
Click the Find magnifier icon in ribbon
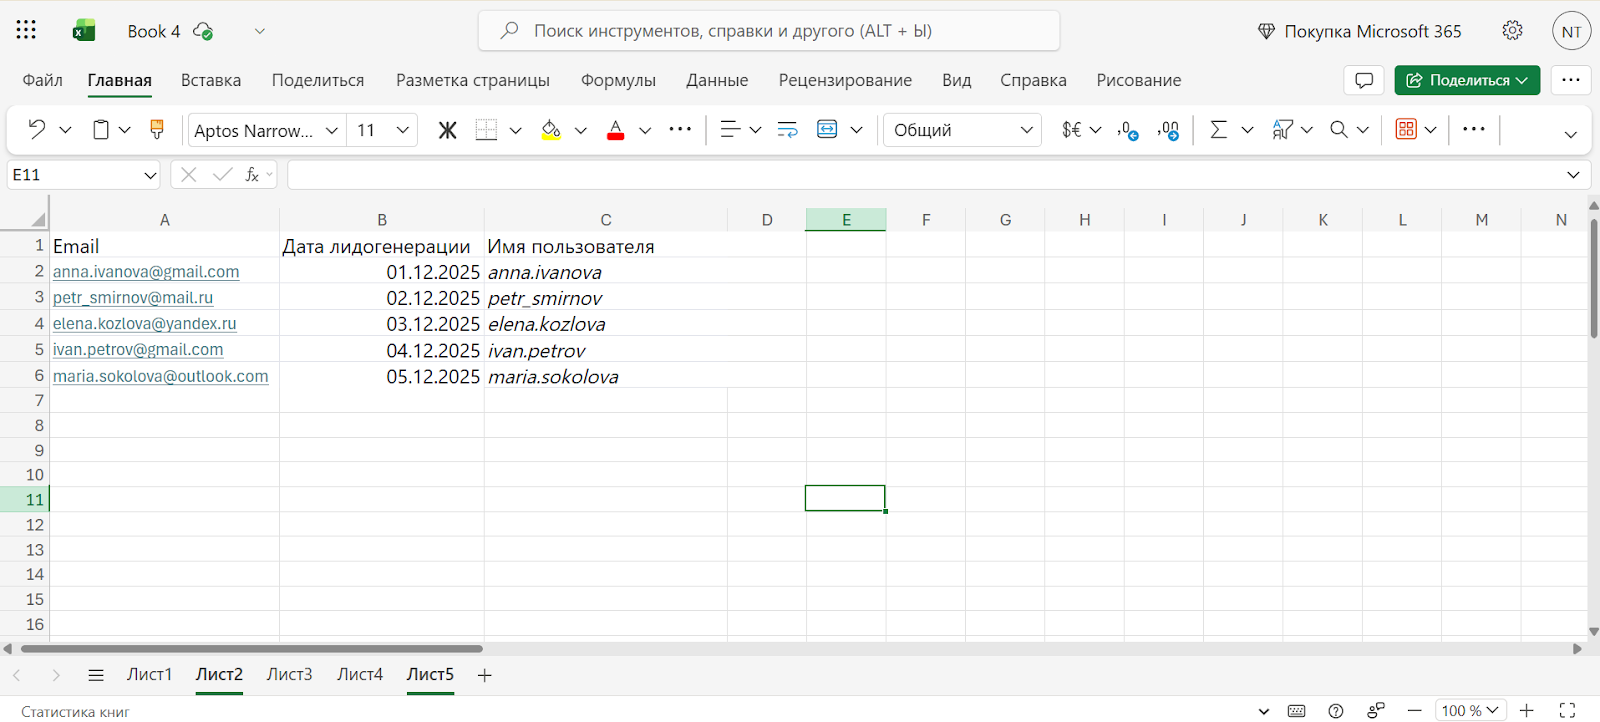click(x=1338, y=130)
